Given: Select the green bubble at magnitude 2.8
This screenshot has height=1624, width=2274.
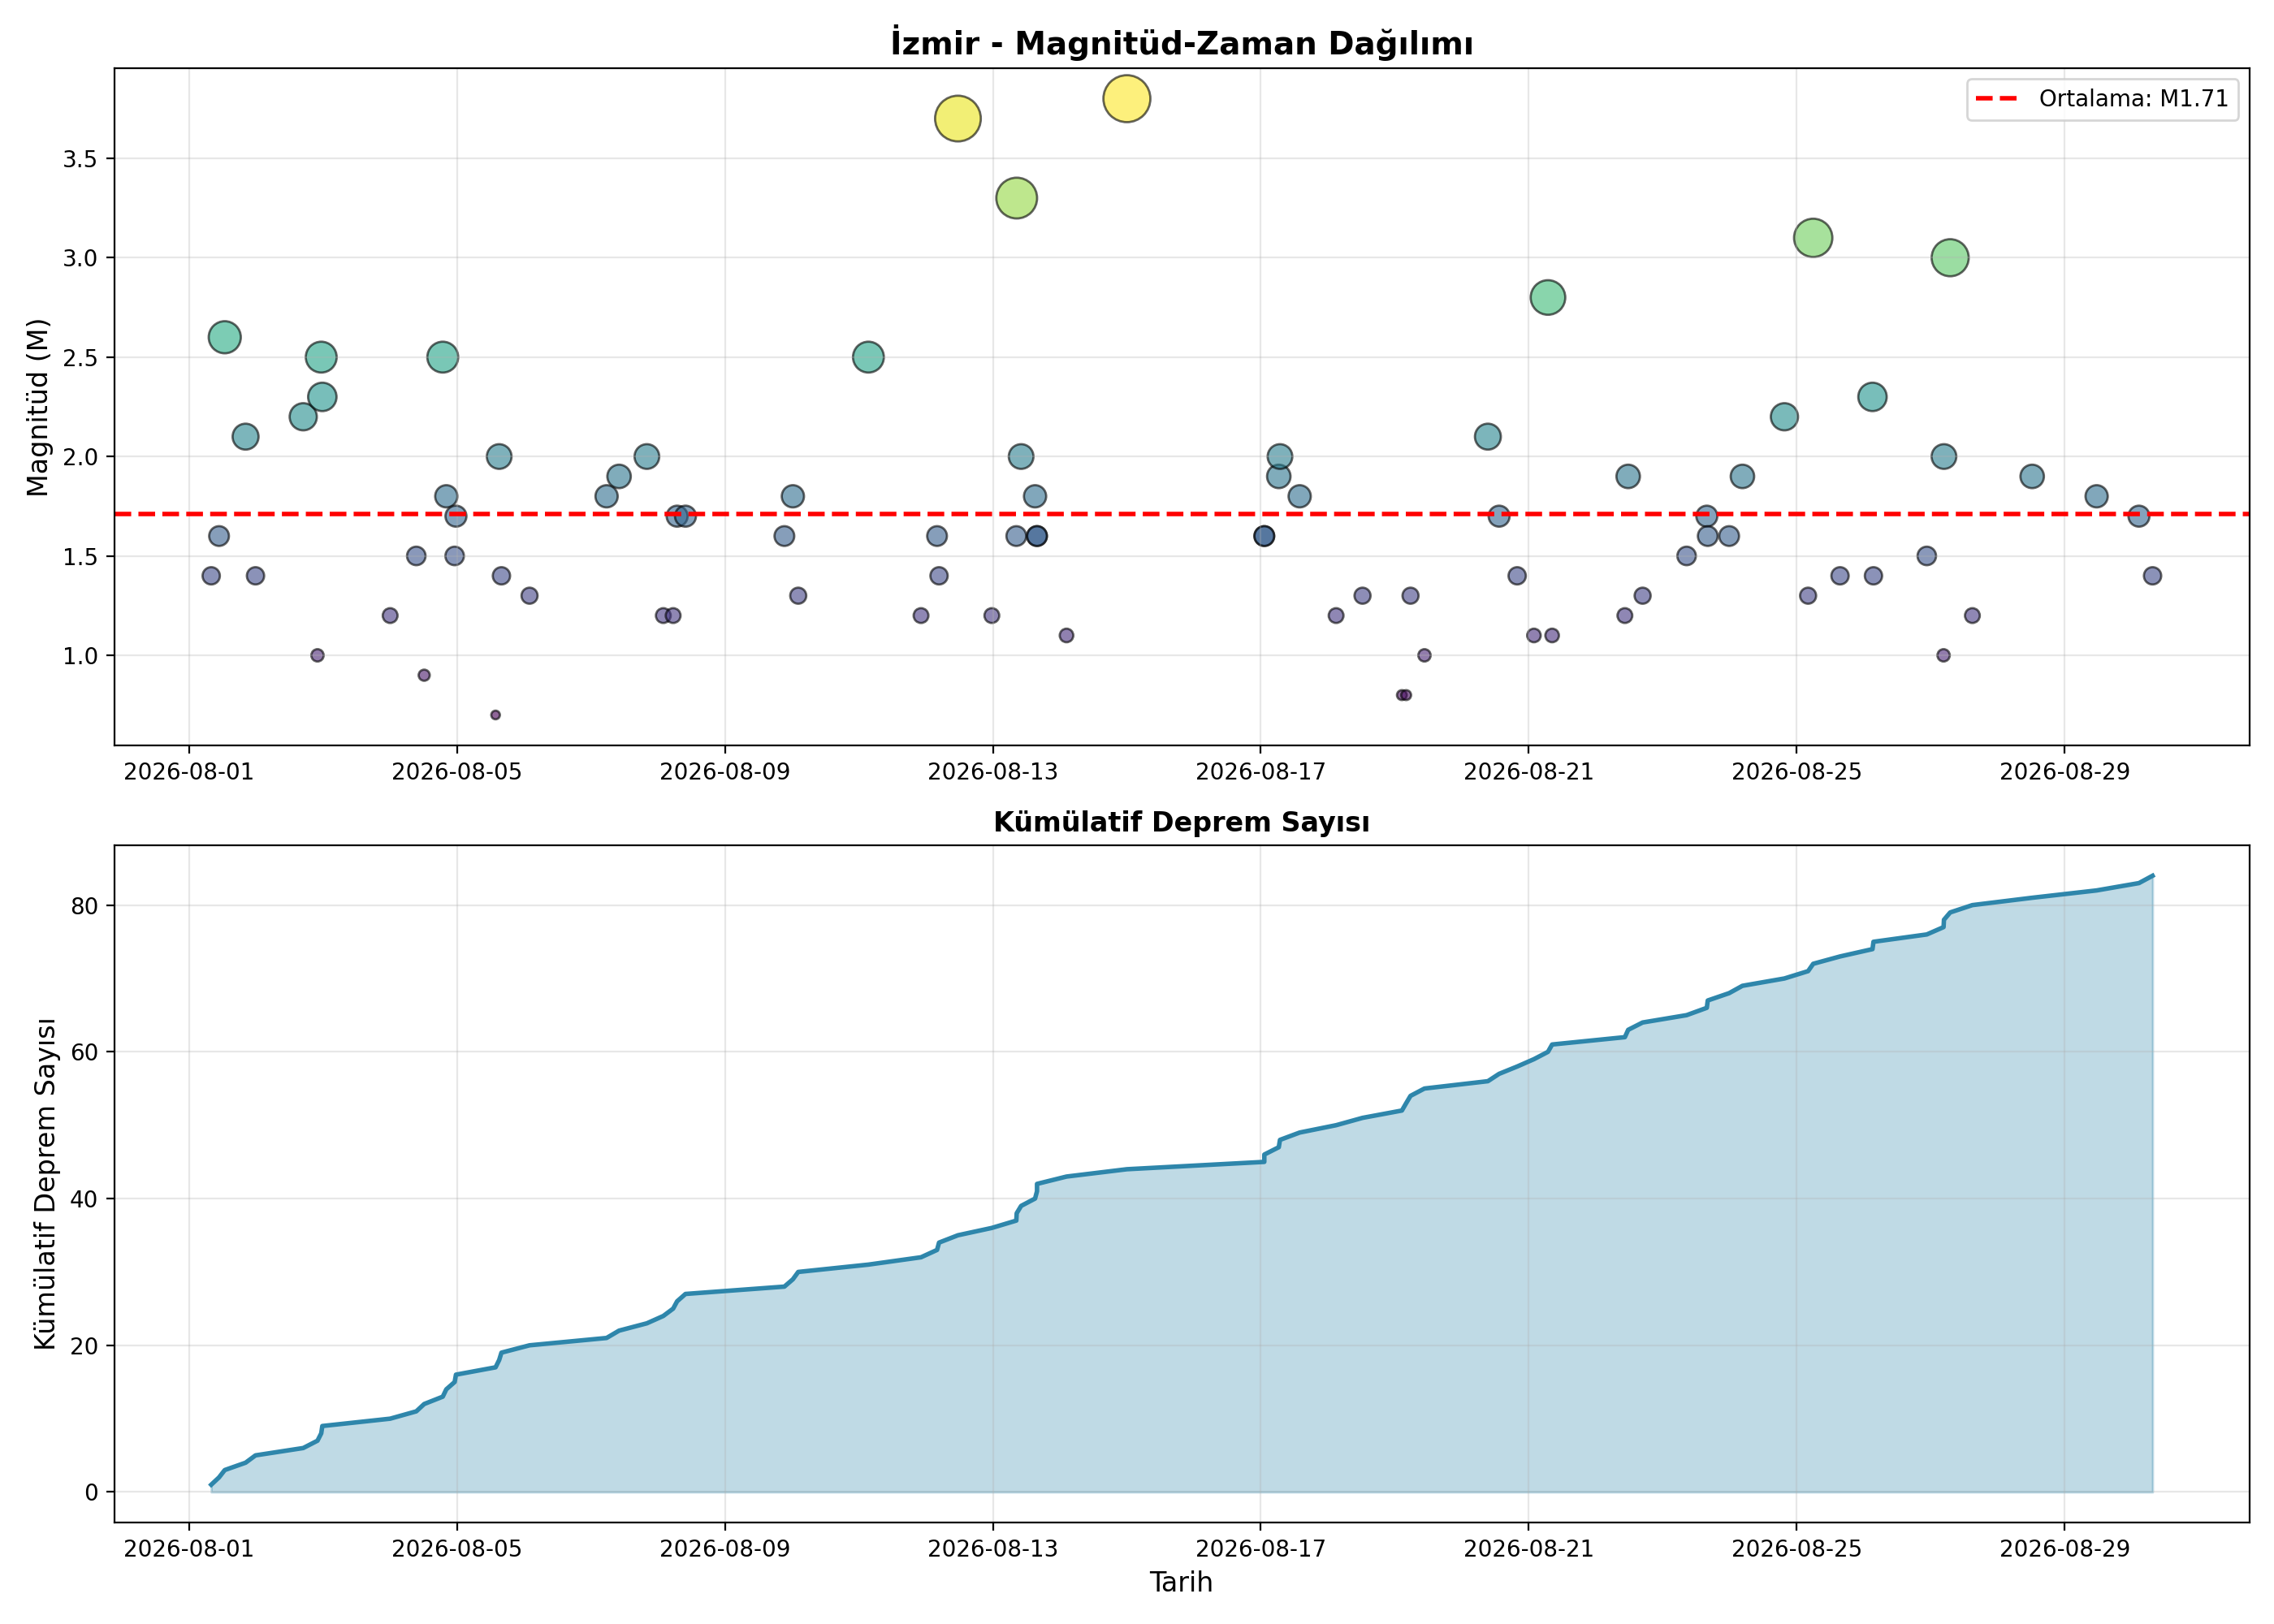Looking at the screenshot, I should pyautogui.click(x=1548, y=298).
